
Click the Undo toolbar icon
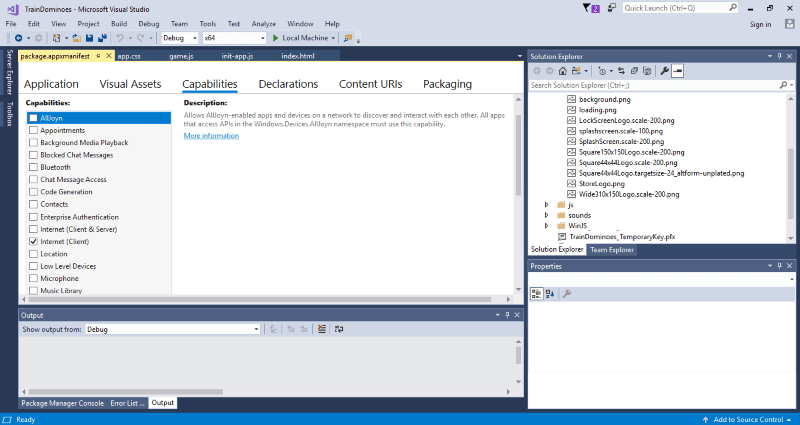tap(120, 38)
